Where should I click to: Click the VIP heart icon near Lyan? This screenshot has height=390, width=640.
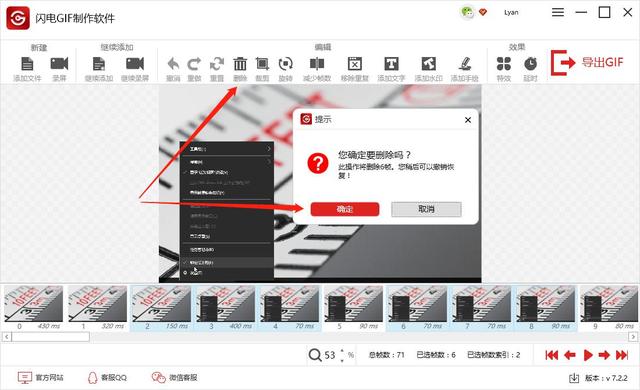tap(483, 12)
